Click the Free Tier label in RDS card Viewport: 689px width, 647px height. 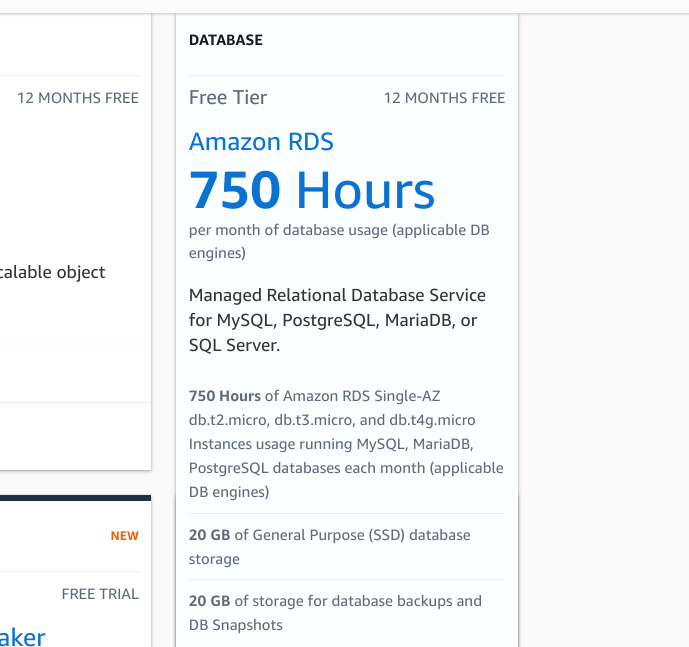pos(228,98)
